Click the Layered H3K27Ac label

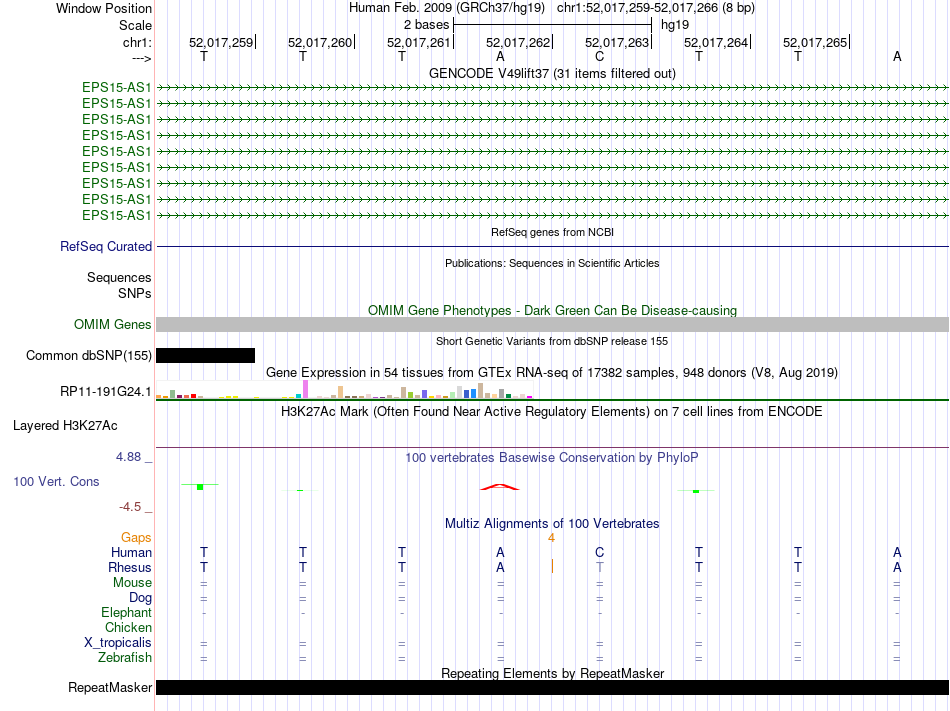65,426
